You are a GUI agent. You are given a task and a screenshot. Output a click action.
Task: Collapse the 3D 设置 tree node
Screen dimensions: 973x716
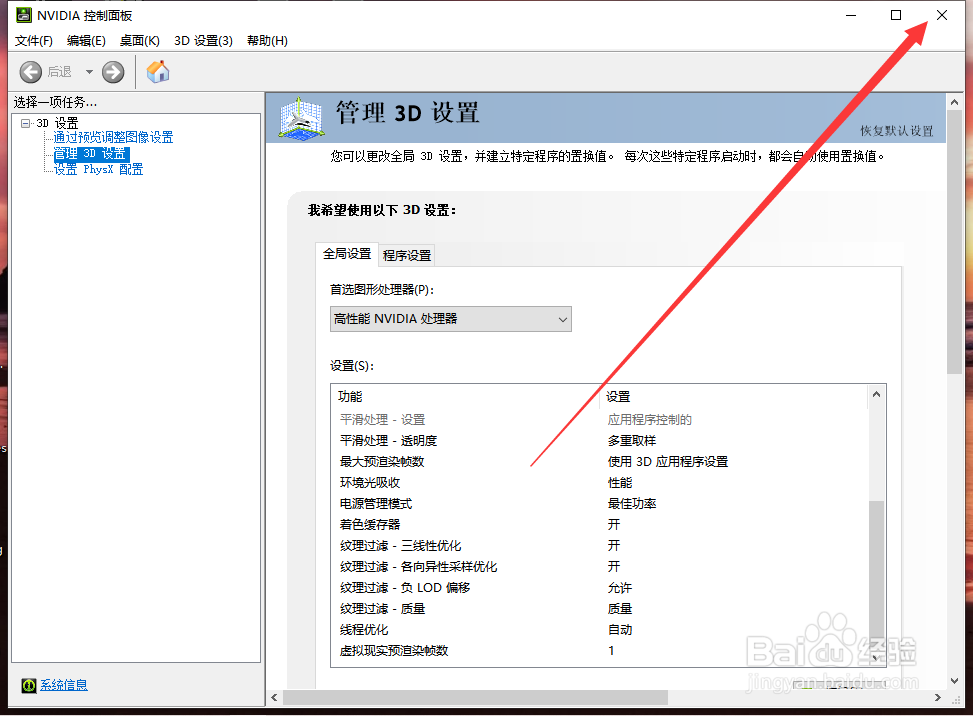25,123
